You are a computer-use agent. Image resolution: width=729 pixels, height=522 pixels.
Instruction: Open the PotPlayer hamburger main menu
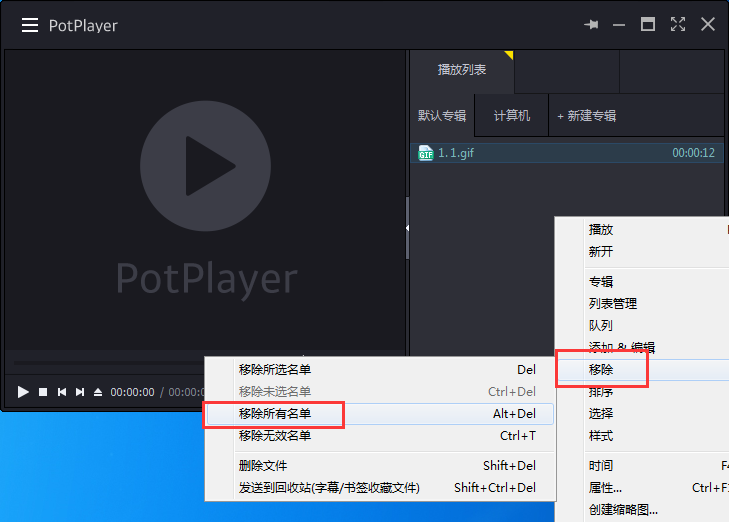30,25
